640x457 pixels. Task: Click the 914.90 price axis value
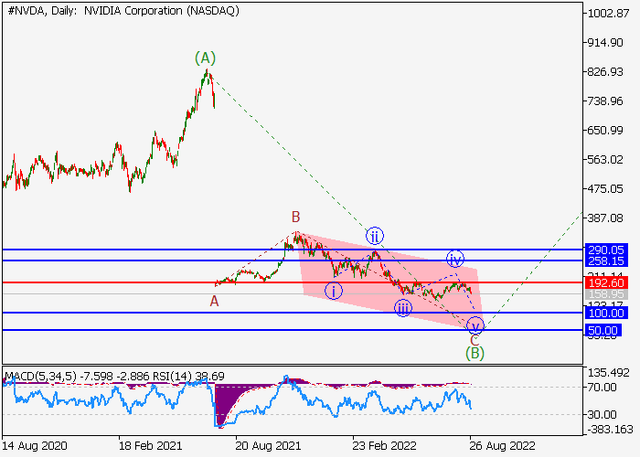tap(605, 42)
